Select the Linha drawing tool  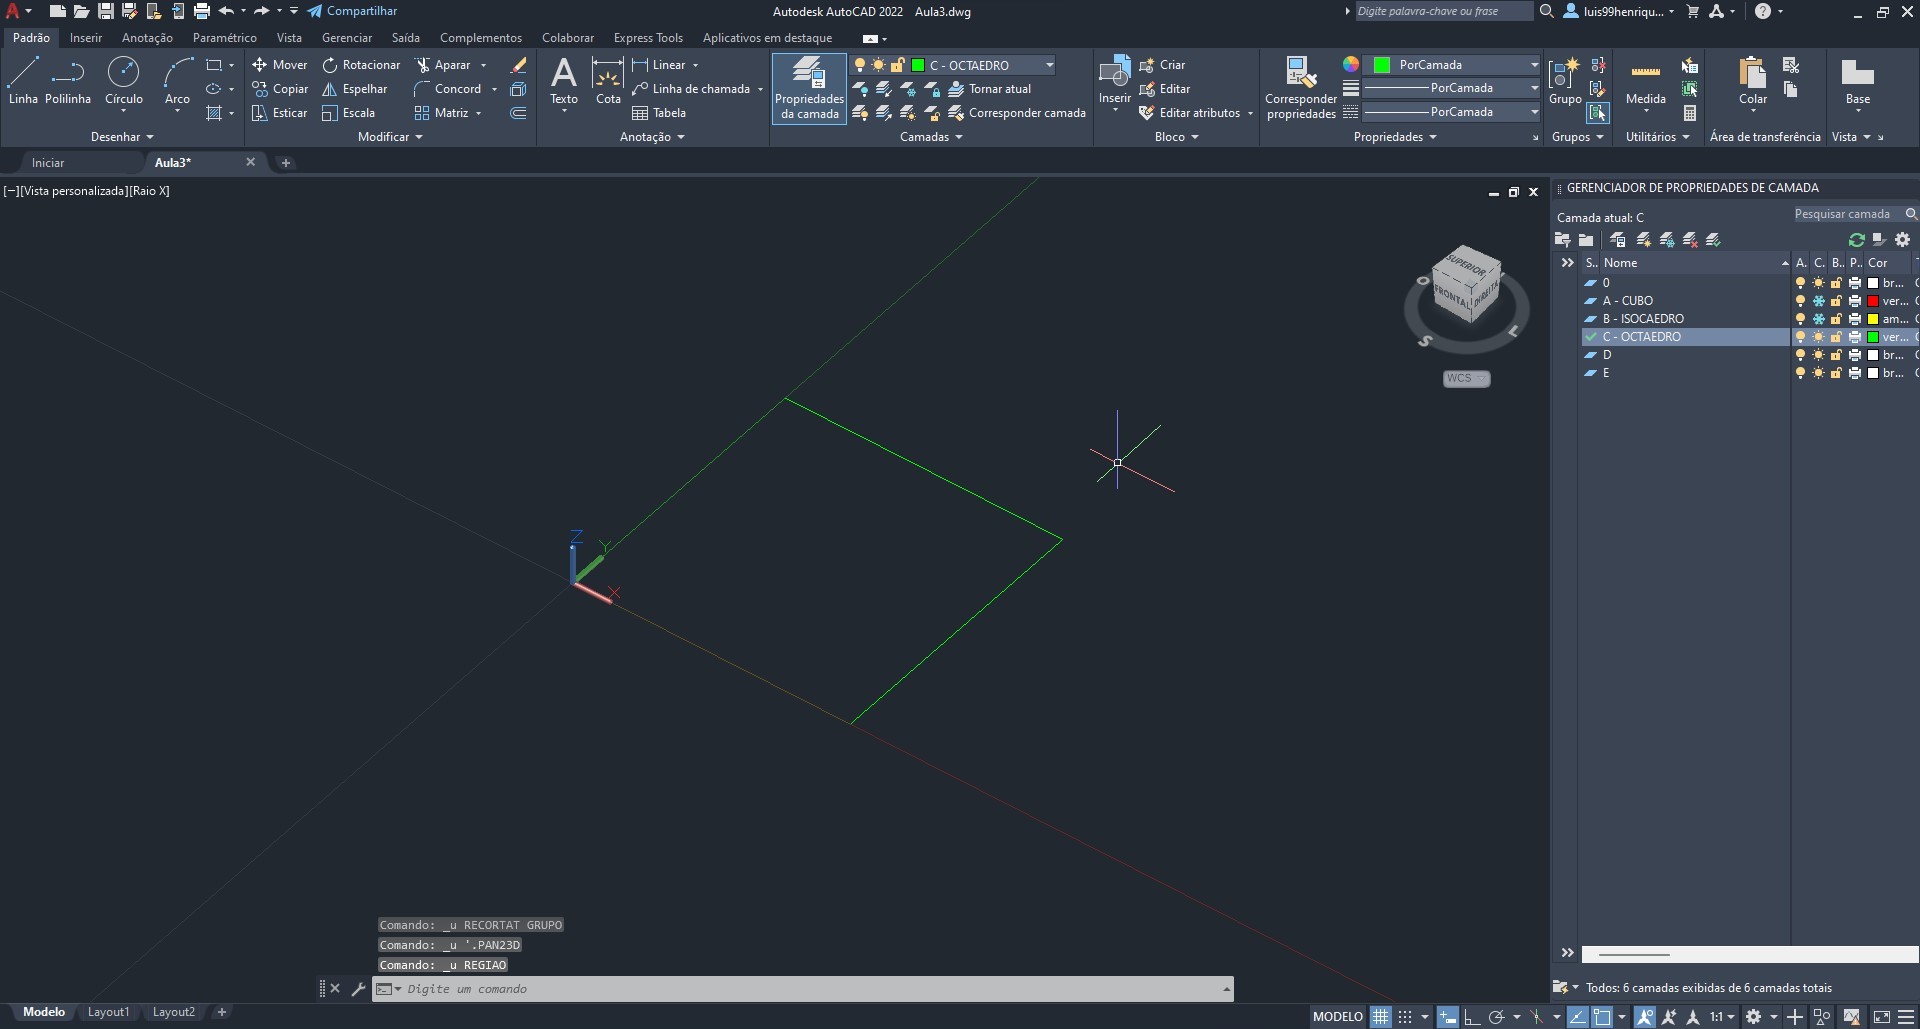pyautogui.click(x=23, y=80)
